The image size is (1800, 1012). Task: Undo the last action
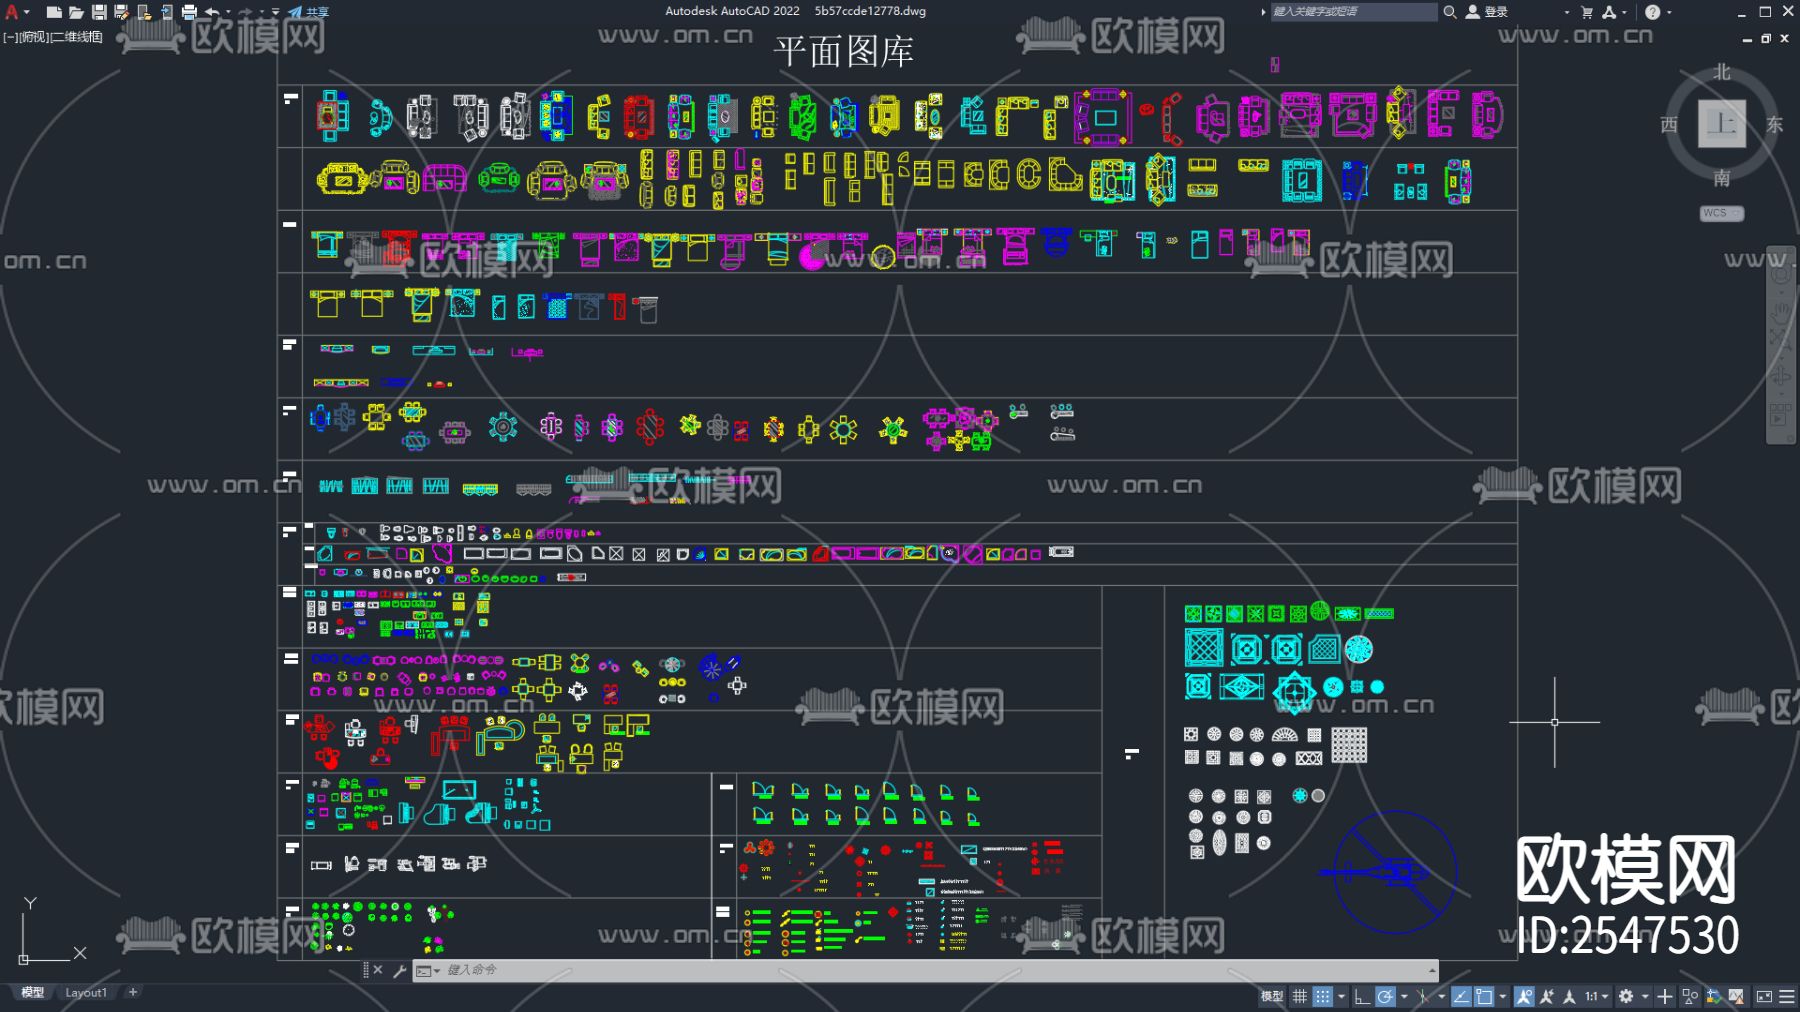(212, 12)
